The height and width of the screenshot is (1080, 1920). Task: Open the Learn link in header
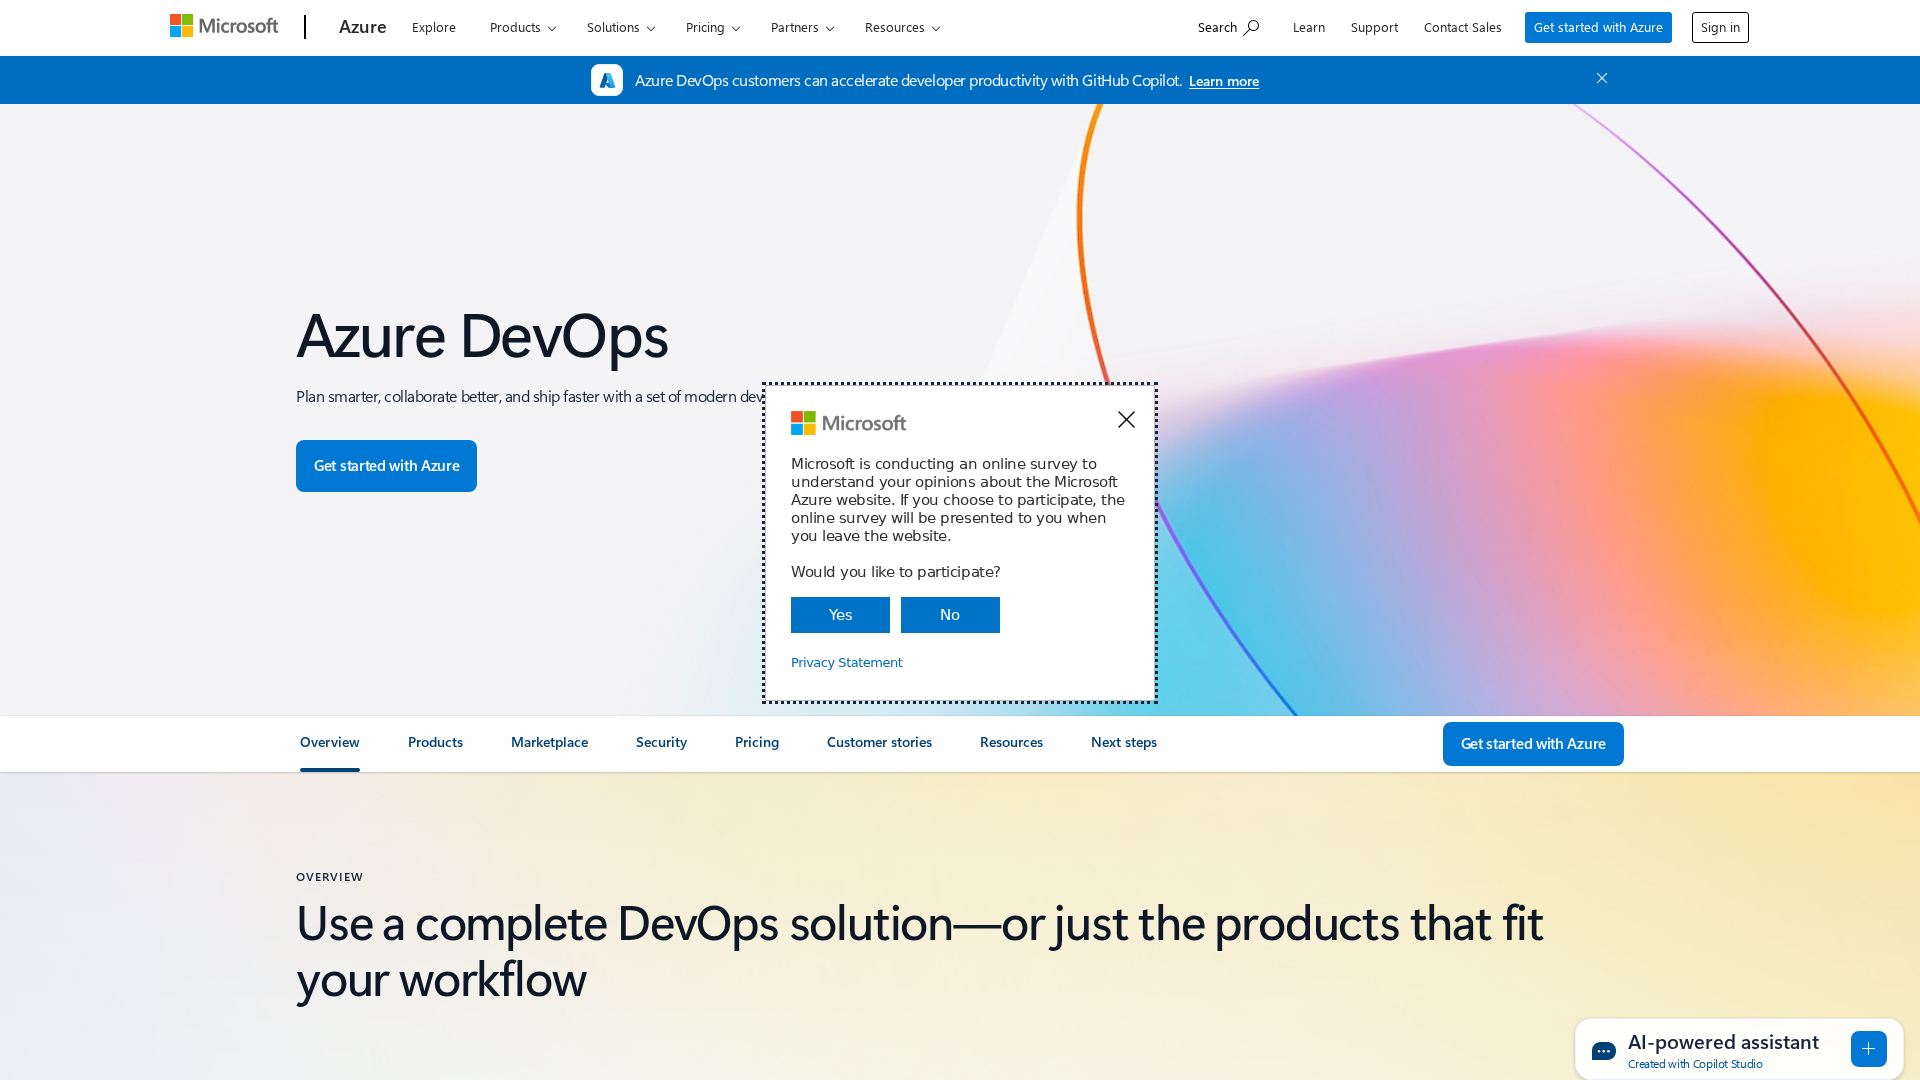click(x=1308, y=27)
